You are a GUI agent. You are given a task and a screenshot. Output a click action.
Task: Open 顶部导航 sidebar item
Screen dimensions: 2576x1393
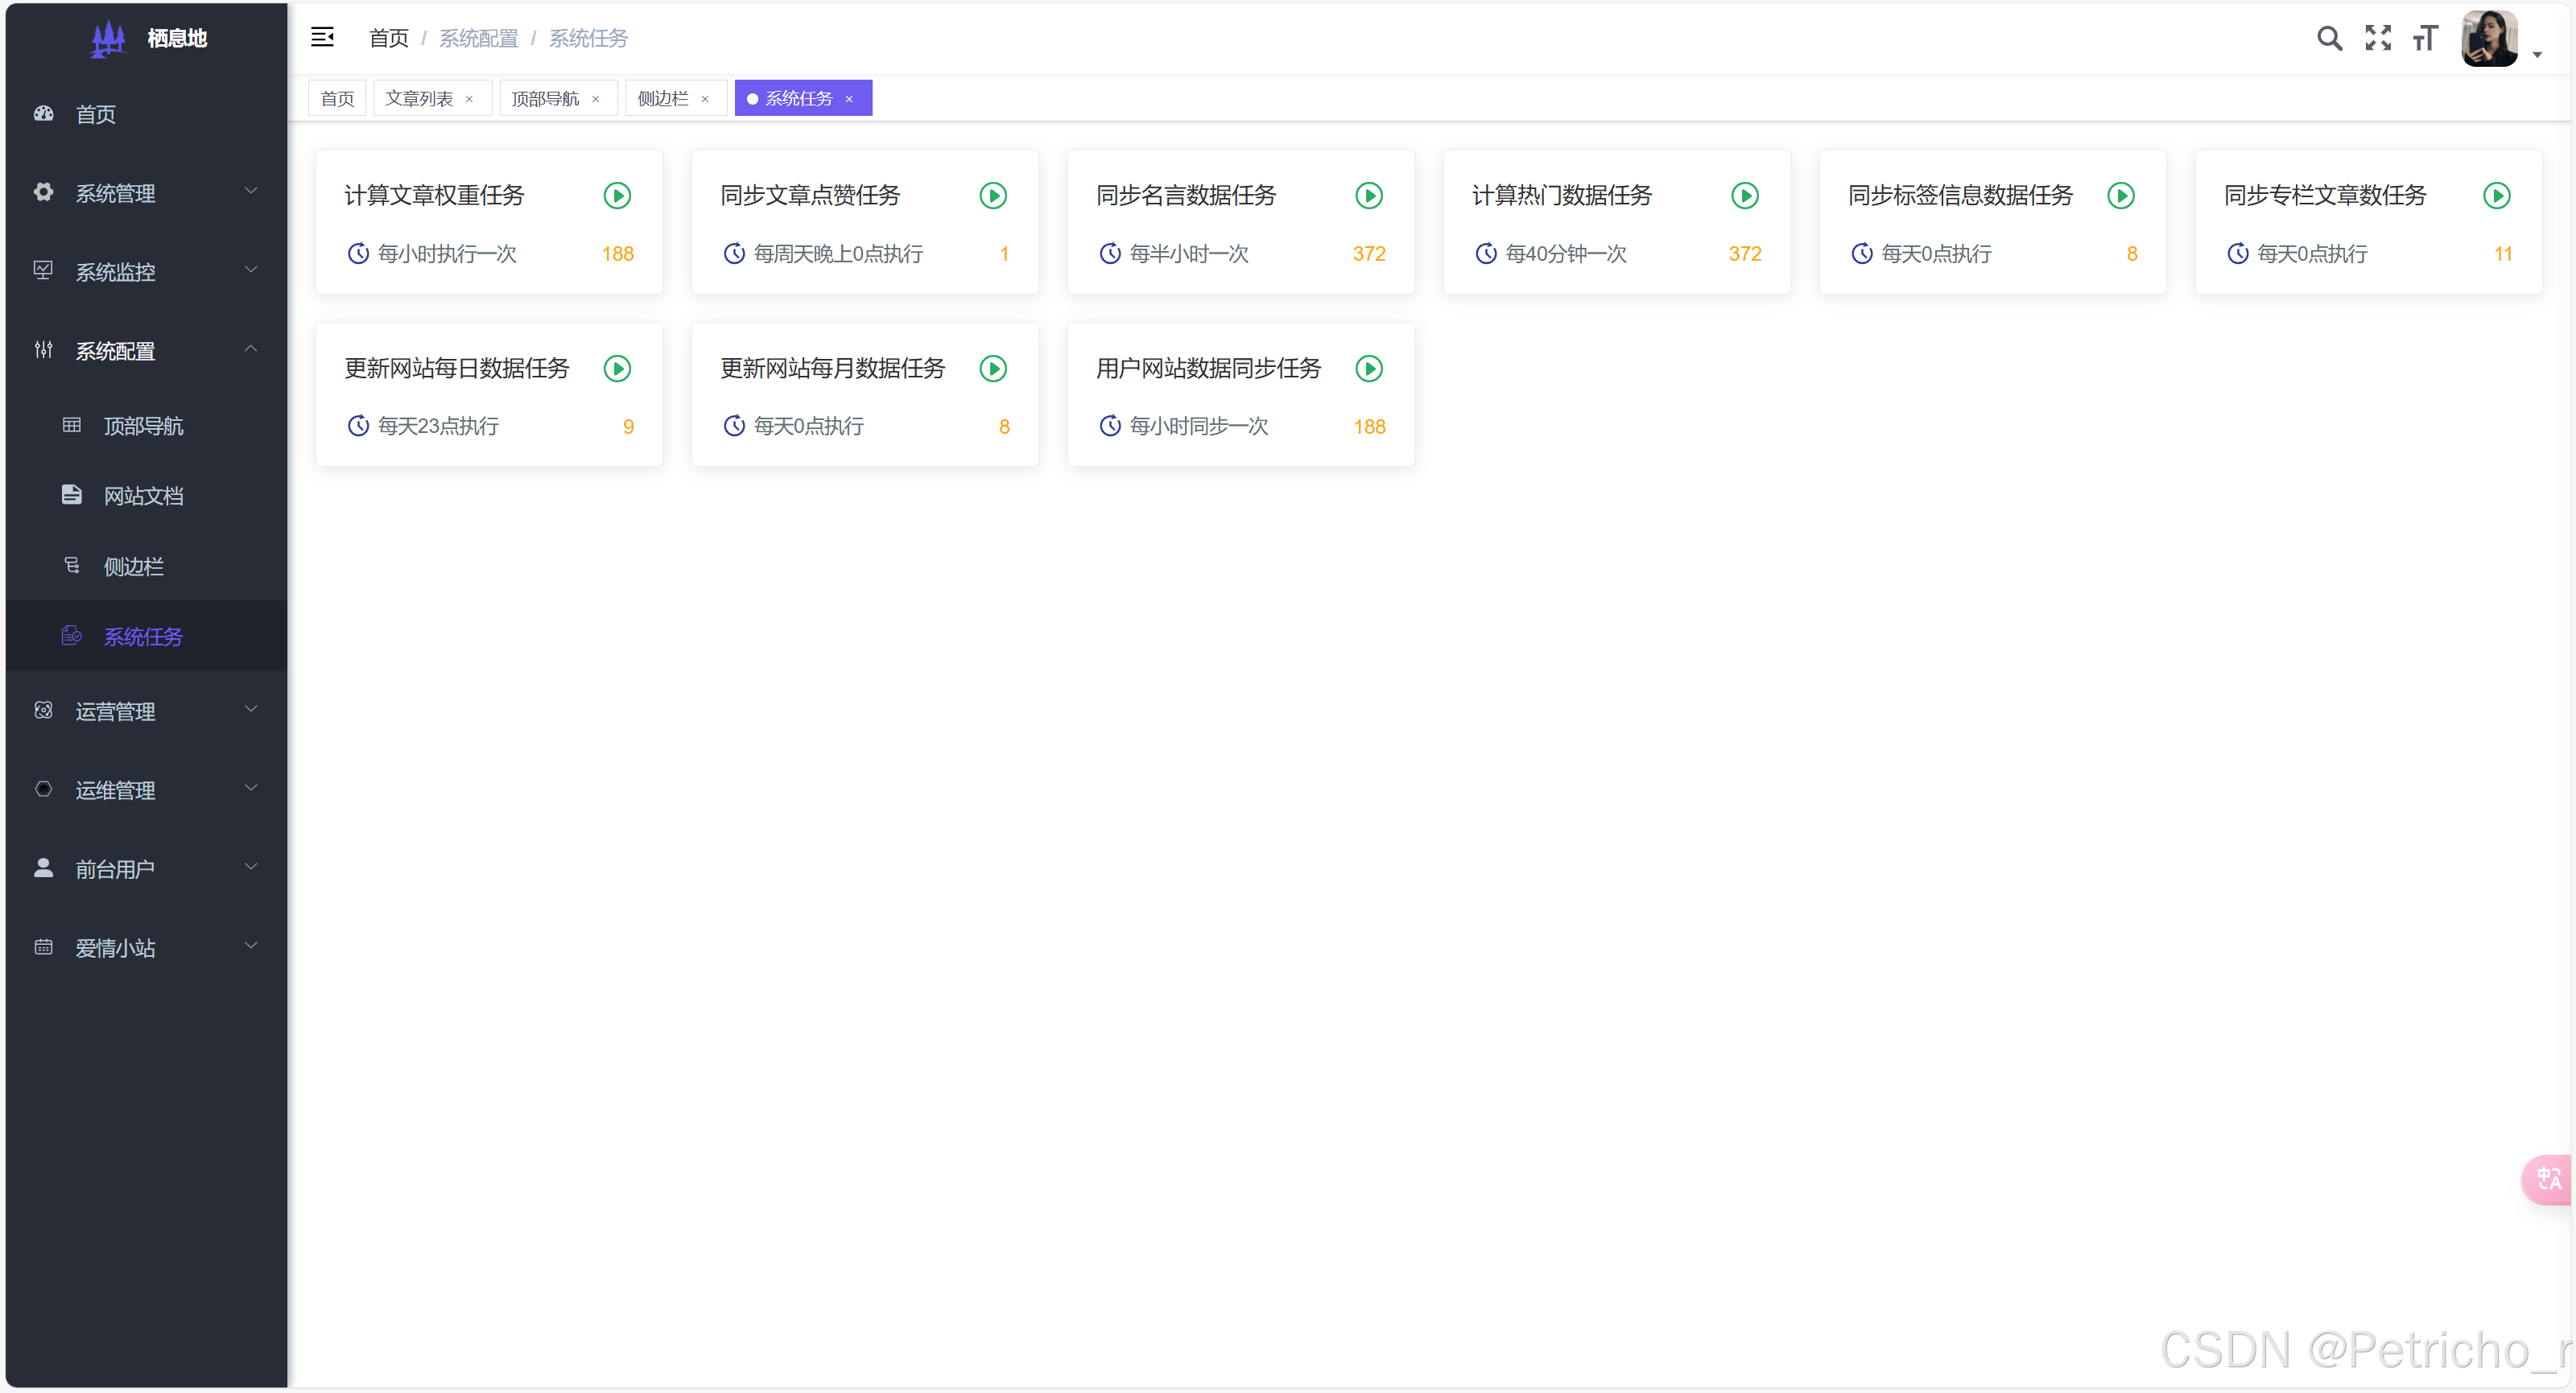(143, 426)
